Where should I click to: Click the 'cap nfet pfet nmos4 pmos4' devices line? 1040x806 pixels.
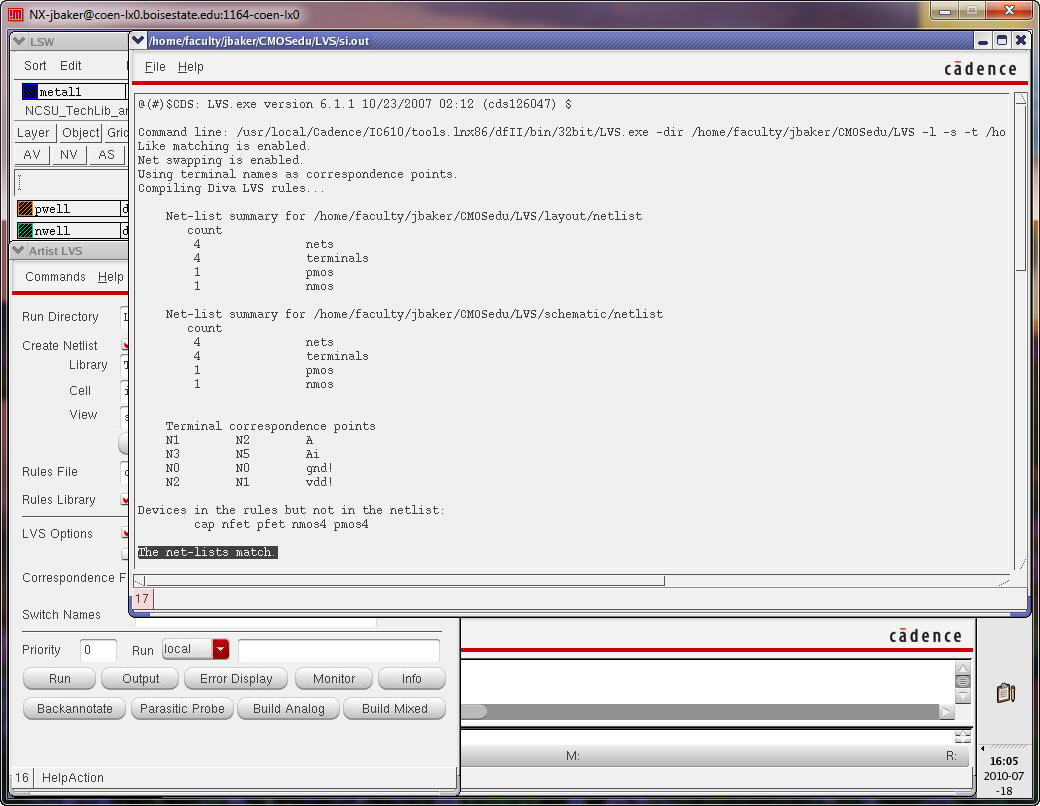(x=281, y=524)
